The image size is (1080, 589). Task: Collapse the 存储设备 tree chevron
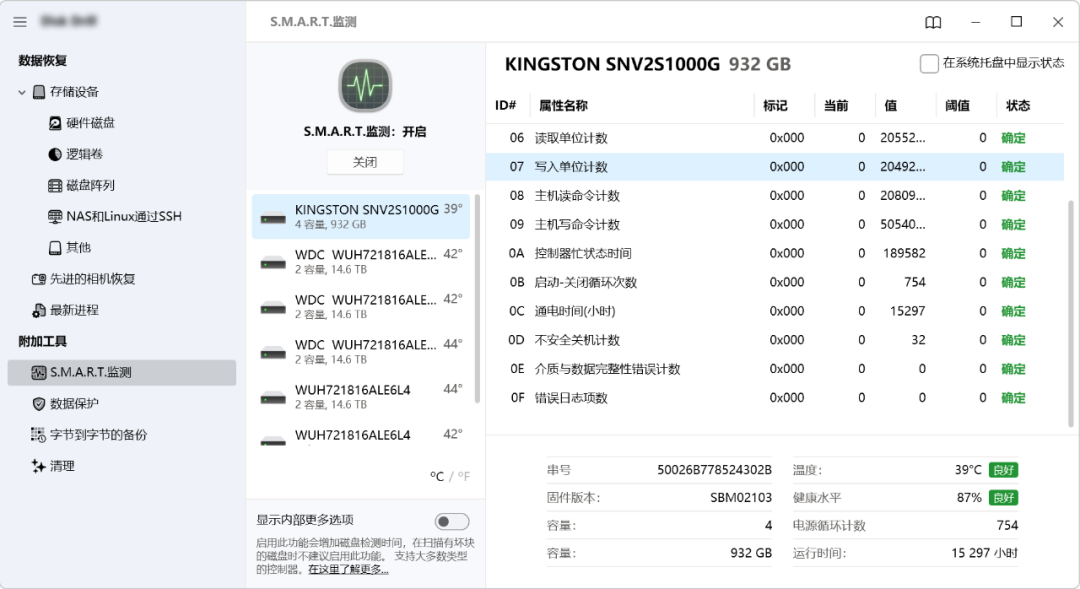22,92
